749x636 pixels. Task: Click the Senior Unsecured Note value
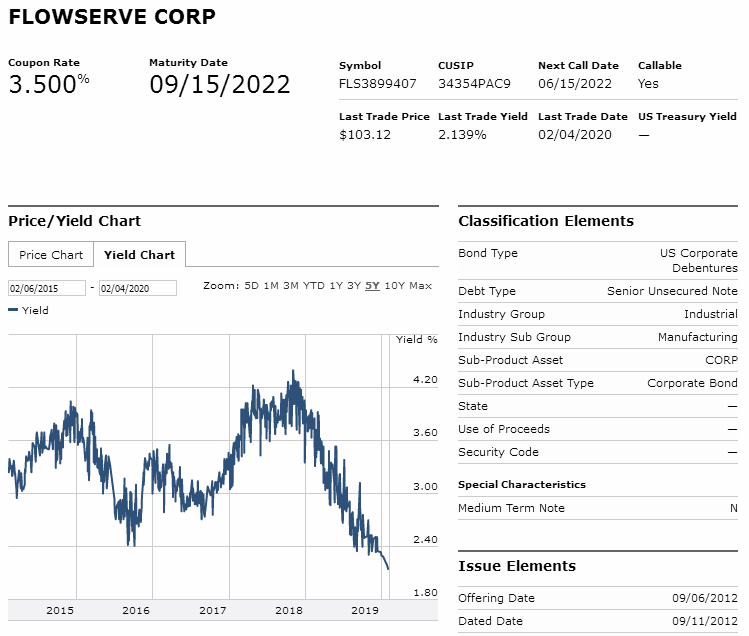click(x=672, y=291)
